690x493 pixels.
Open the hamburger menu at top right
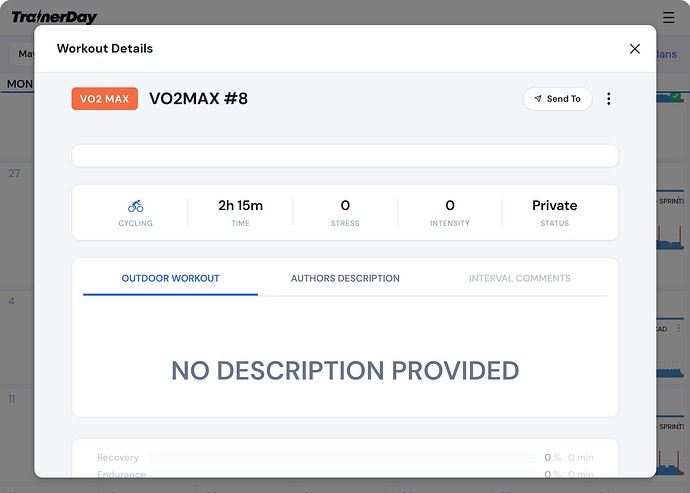pyautogui.click(x=668, y=18)
